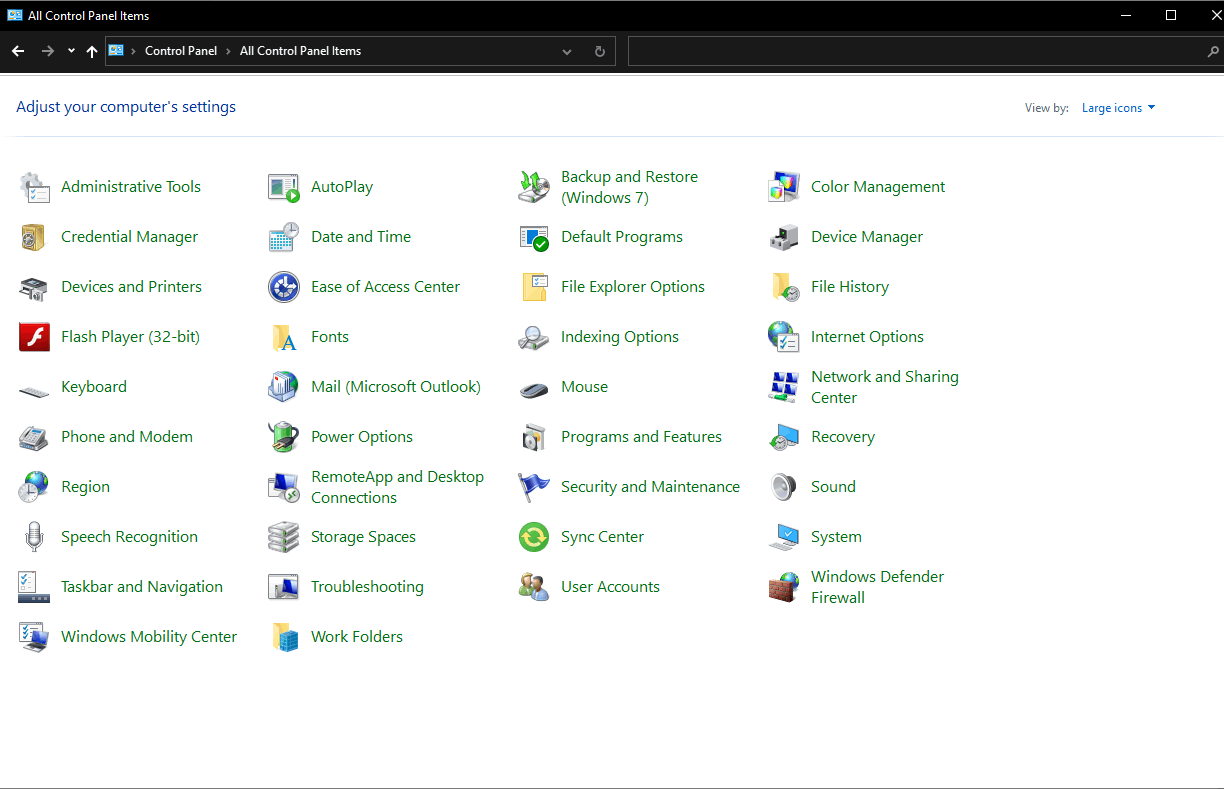Screen dimensions: 1224x789
Task: Open the Device Manager icon
Action: pyautogui.click(x=784, y=237)
